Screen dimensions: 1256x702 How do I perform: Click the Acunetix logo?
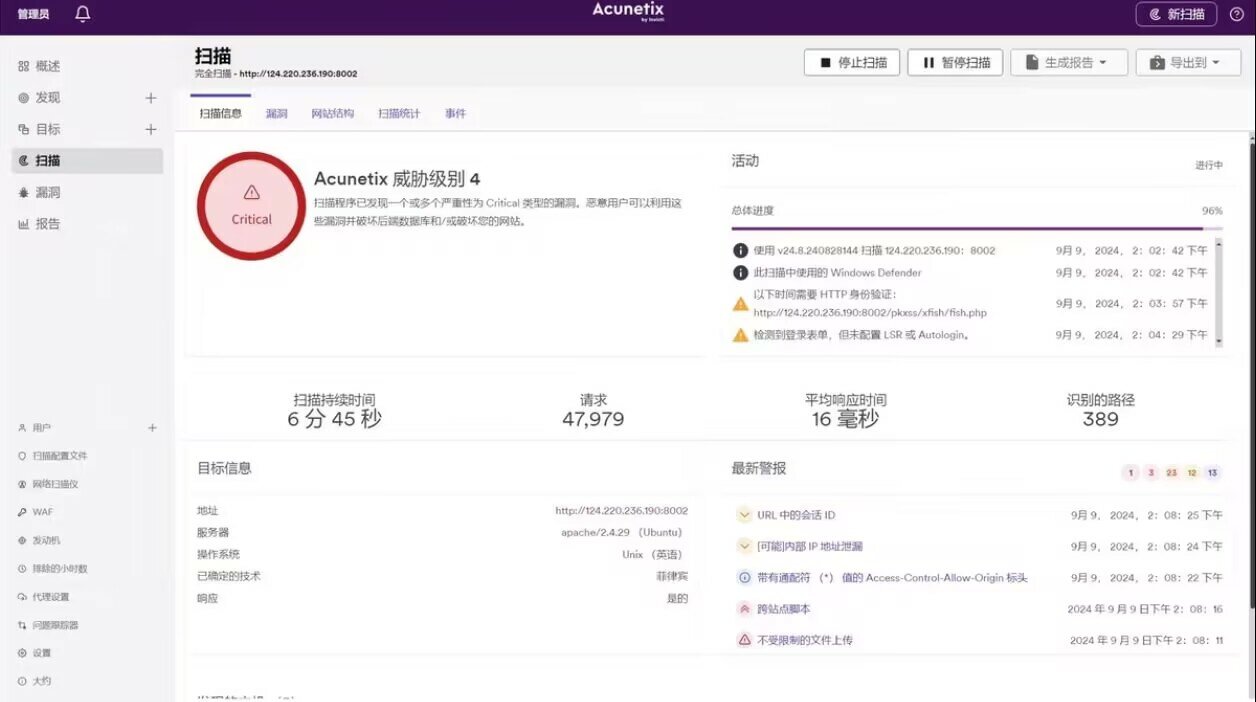[628, 11]
